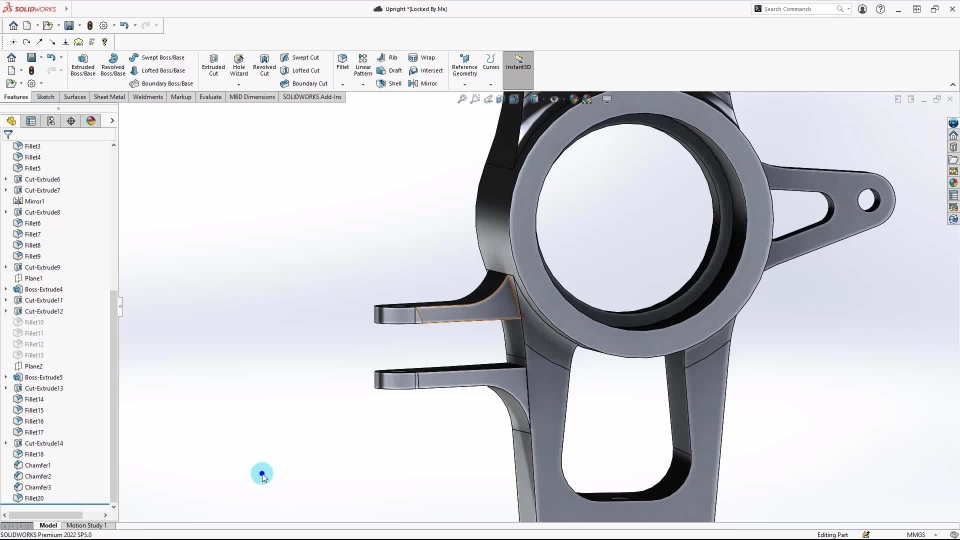Click the Extruded Boss/Base tool
The image size is (960, 540).
pos(83,65)
